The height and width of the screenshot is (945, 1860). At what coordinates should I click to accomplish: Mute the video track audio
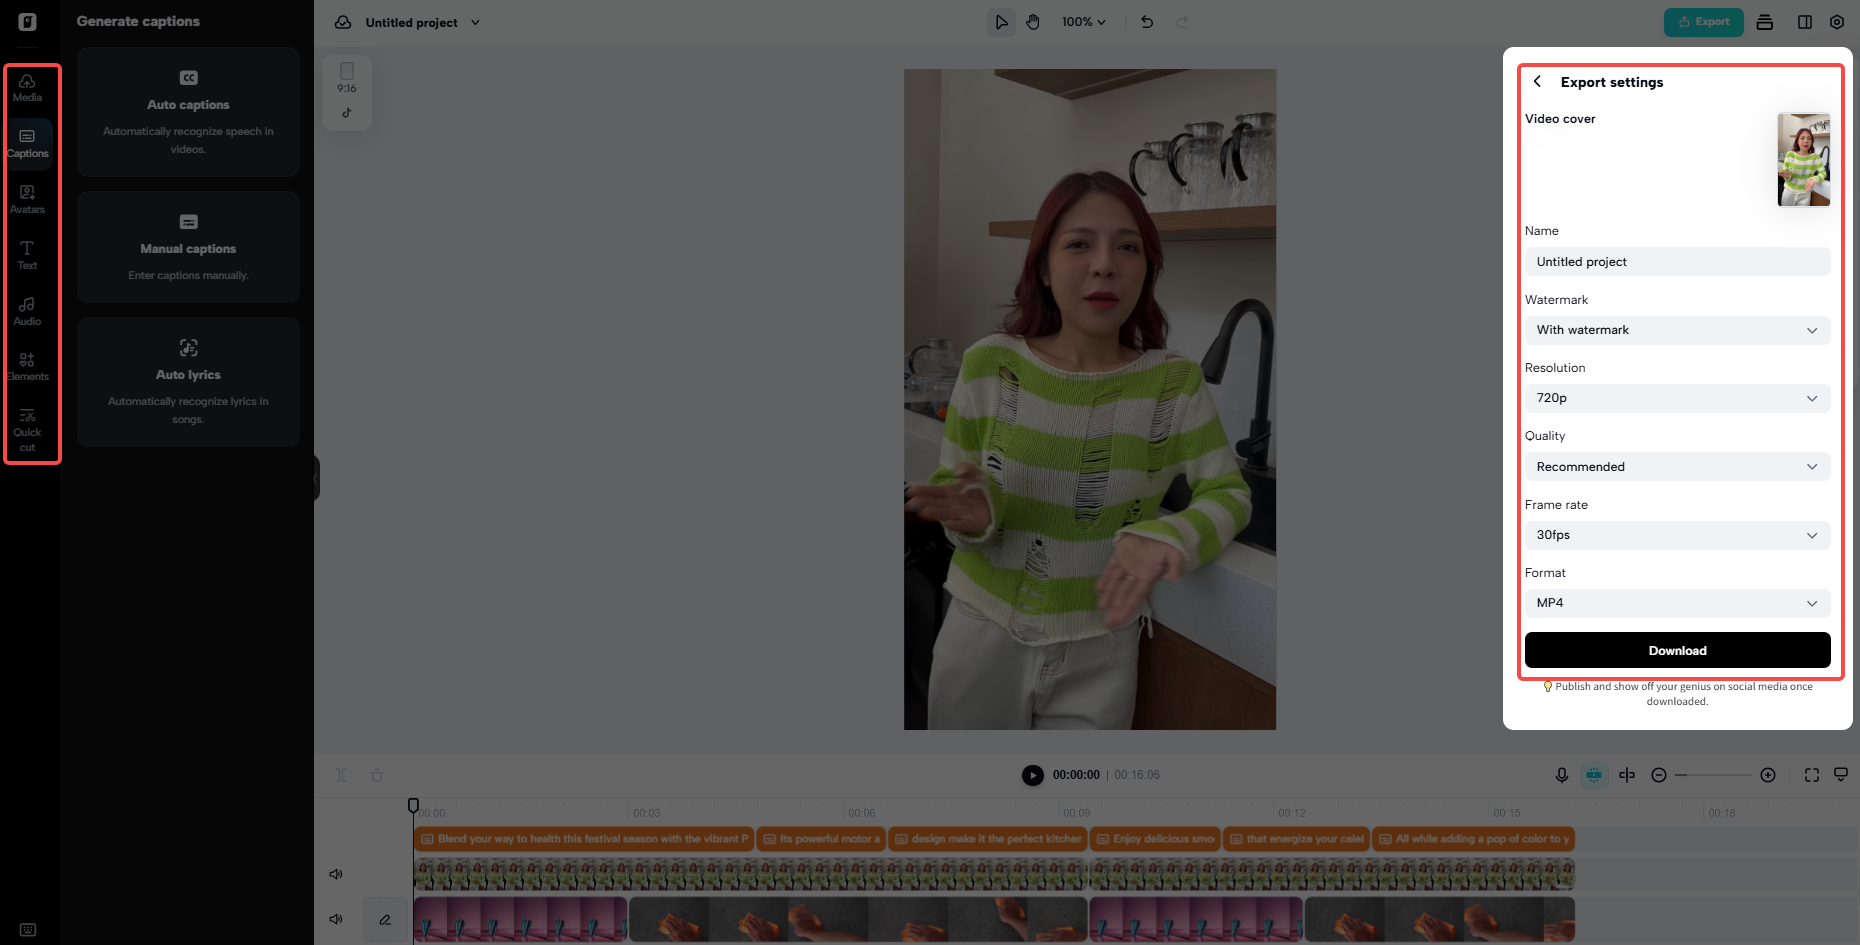tap(336, 874)
